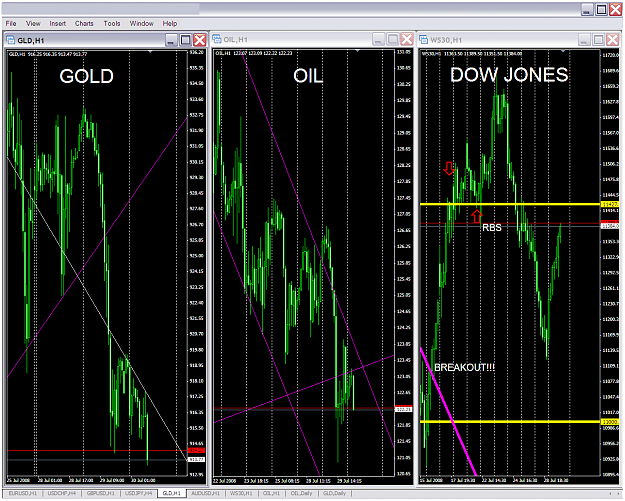Close the main terminal window

(x=615, y=10)
